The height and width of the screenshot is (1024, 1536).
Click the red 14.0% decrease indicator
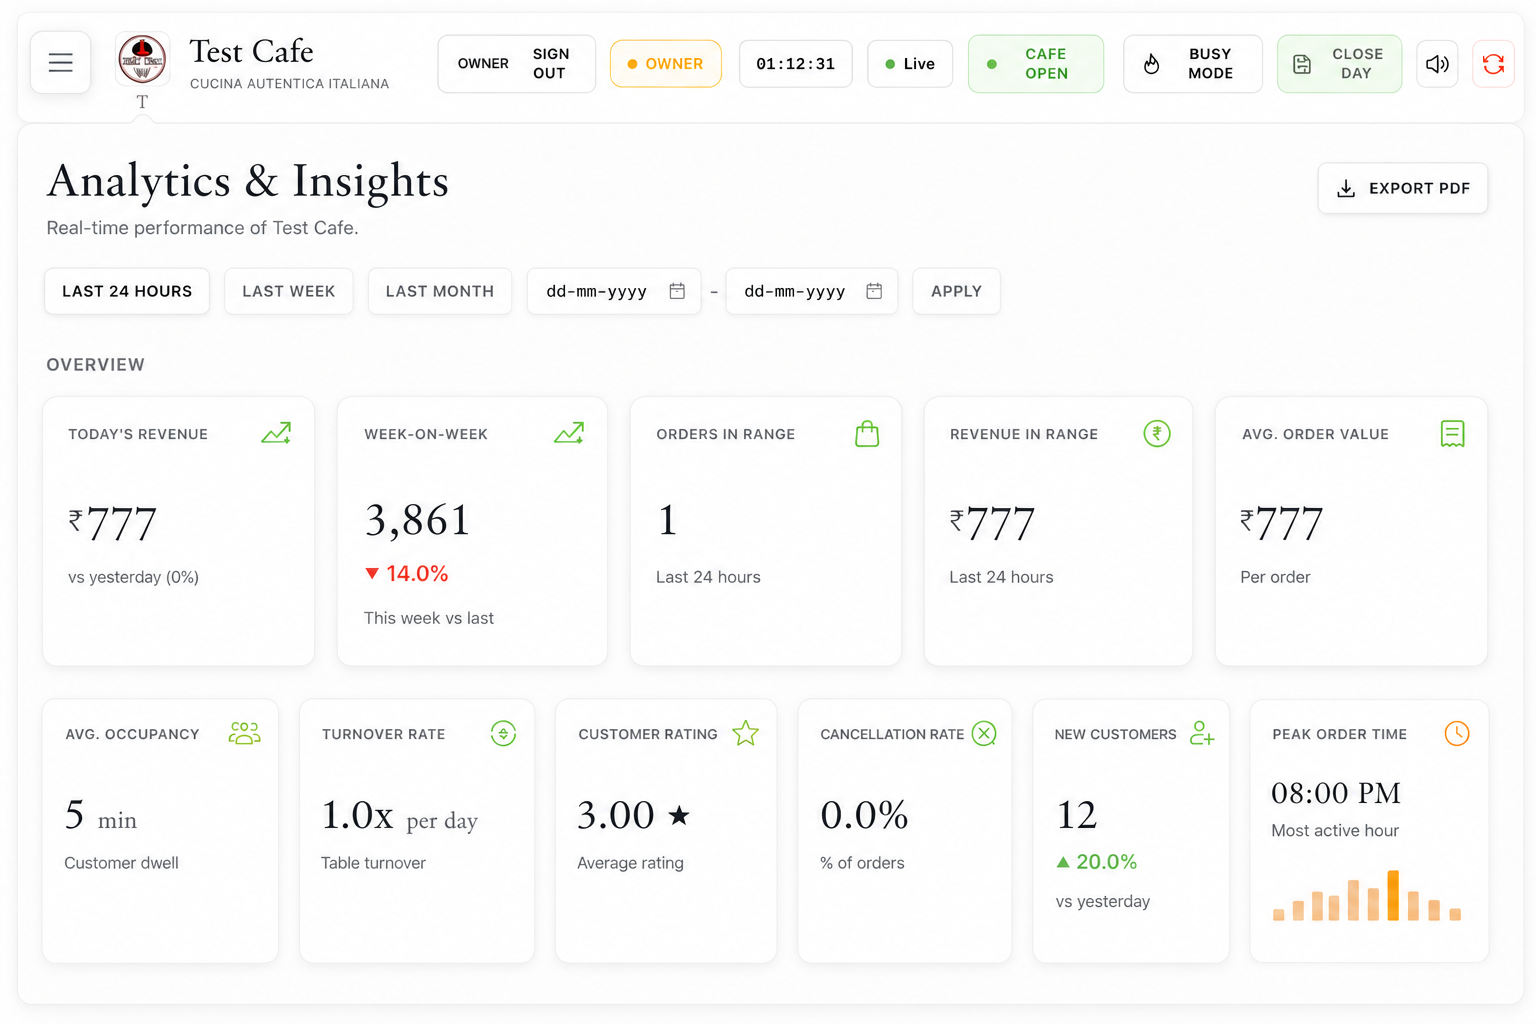[406, 574]
